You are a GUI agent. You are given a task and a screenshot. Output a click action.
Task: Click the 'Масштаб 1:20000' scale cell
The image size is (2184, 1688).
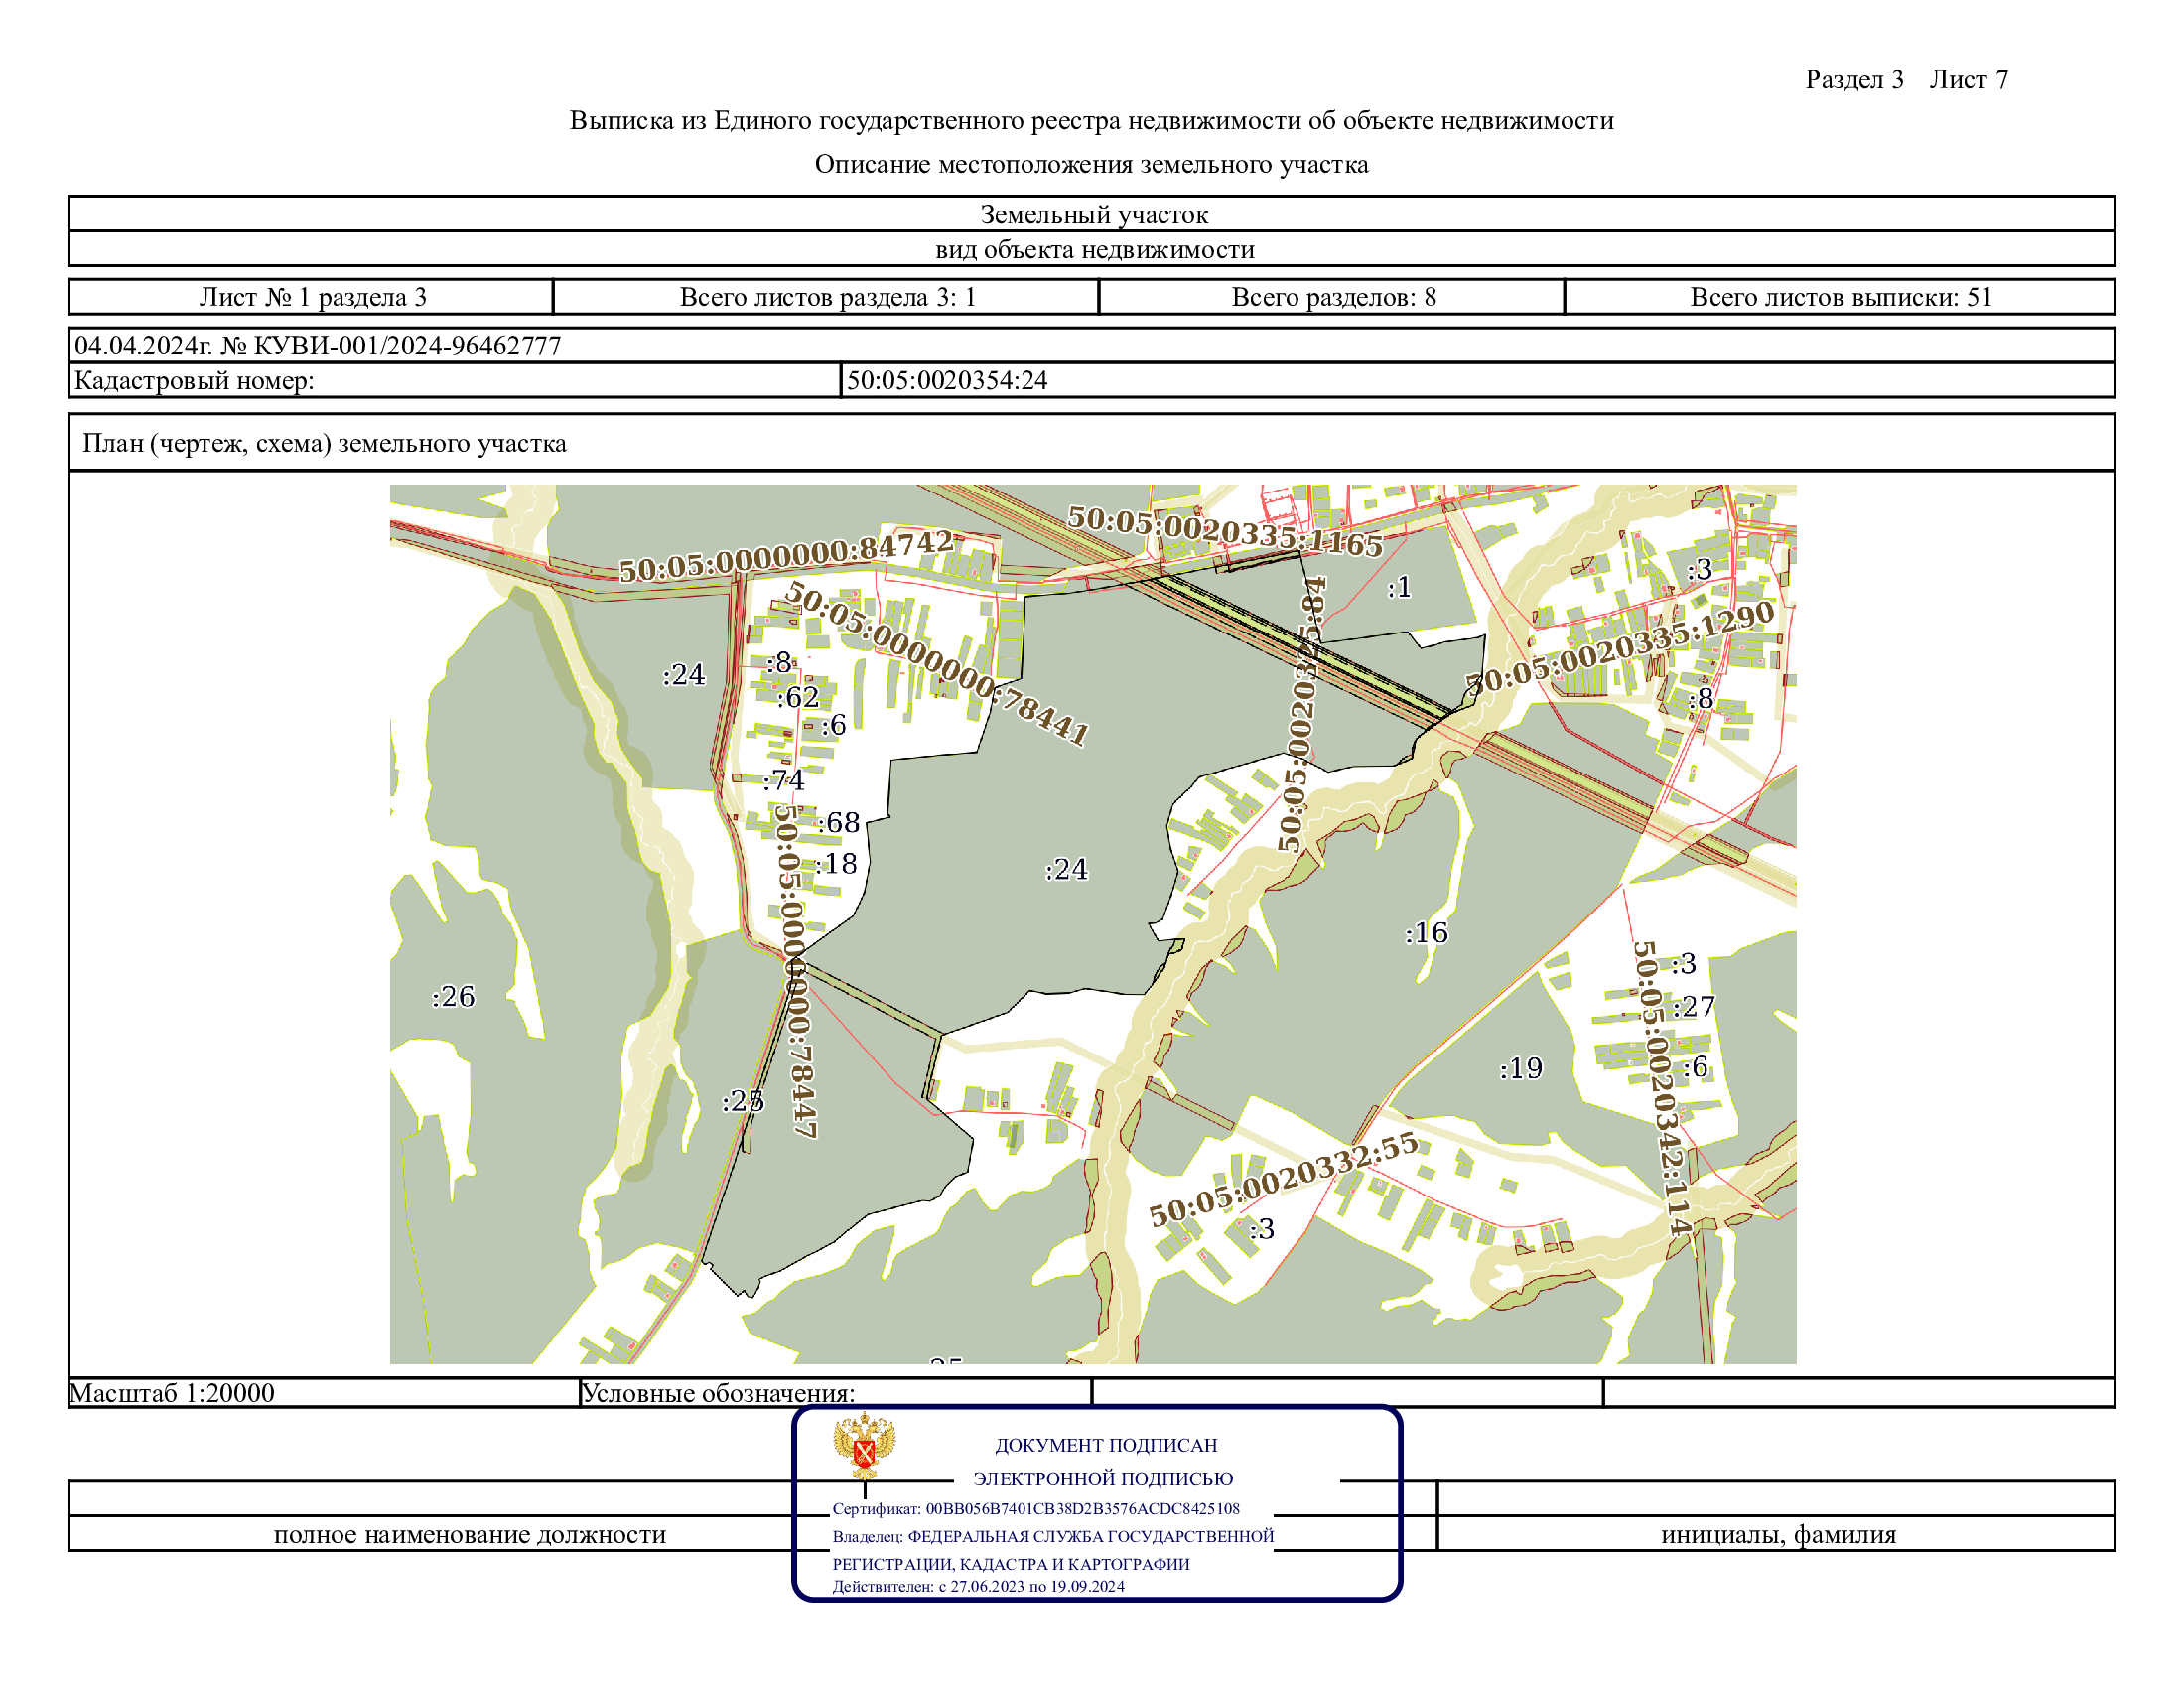tap(172, 1393)
